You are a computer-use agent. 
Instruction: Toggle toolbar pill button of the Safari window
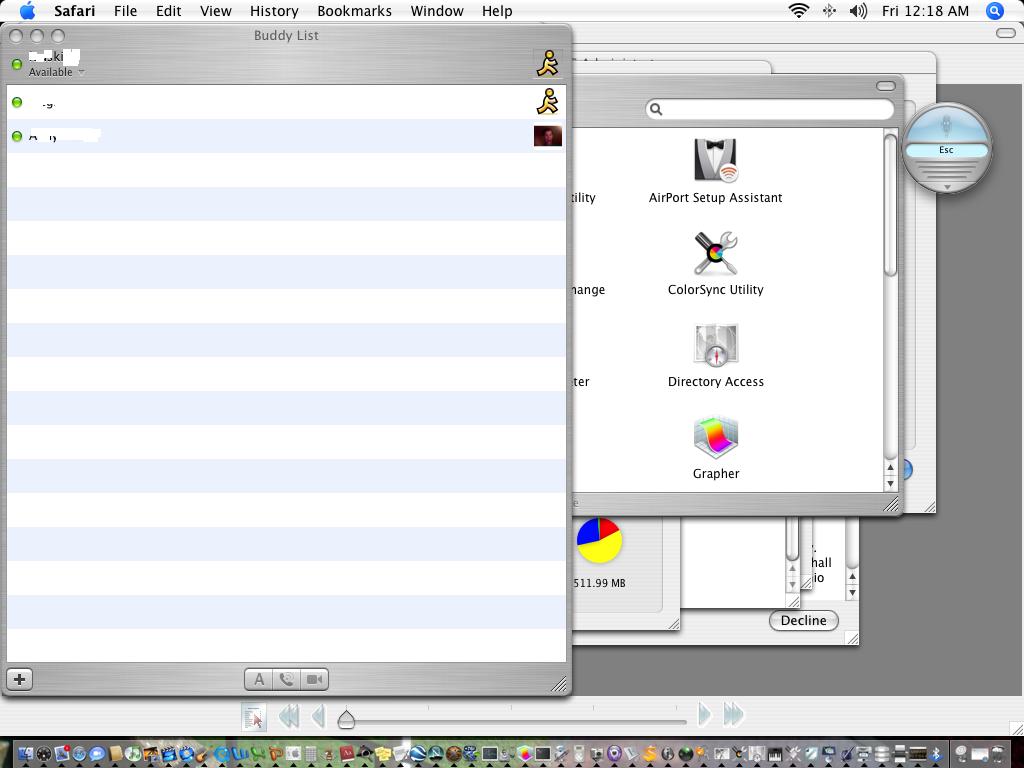click(1006, 33)
